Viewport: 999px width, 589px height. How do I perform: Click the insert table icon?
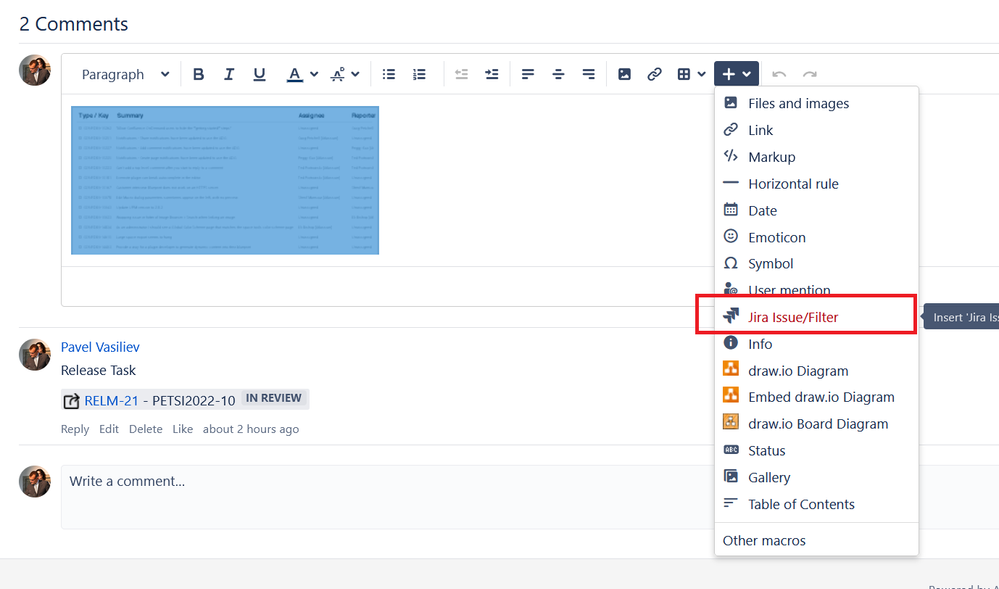[684, 75]
